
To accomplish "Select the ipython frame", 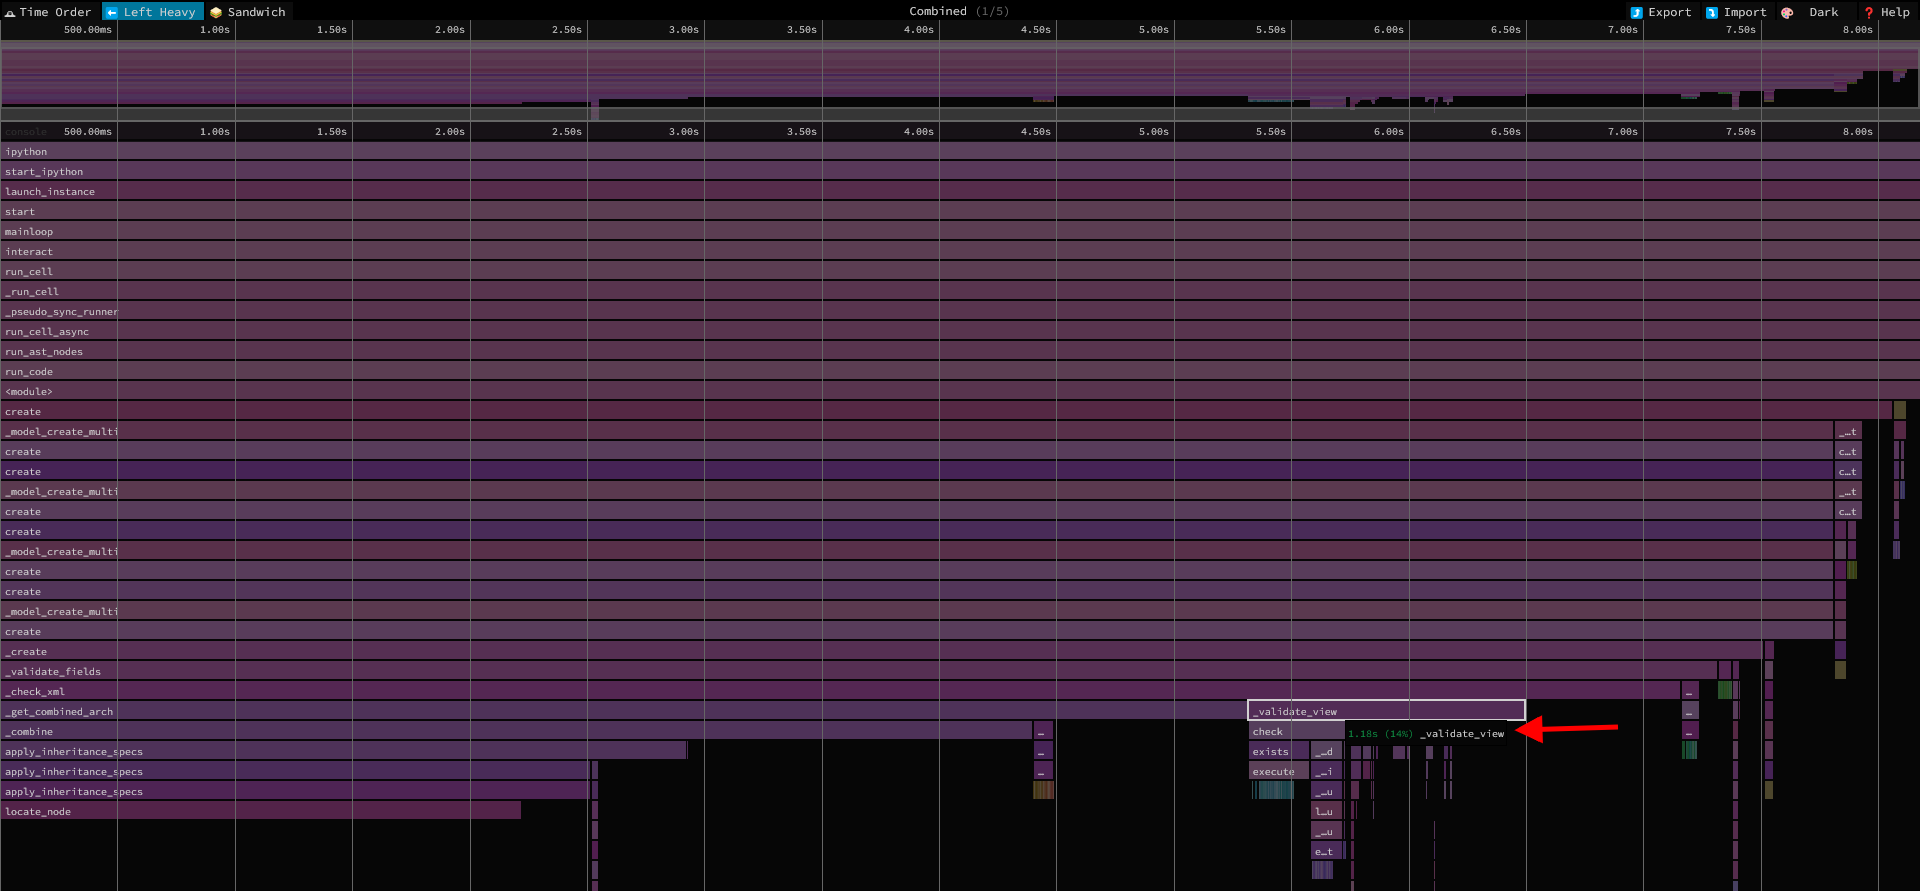I will (x=960, y=151).
